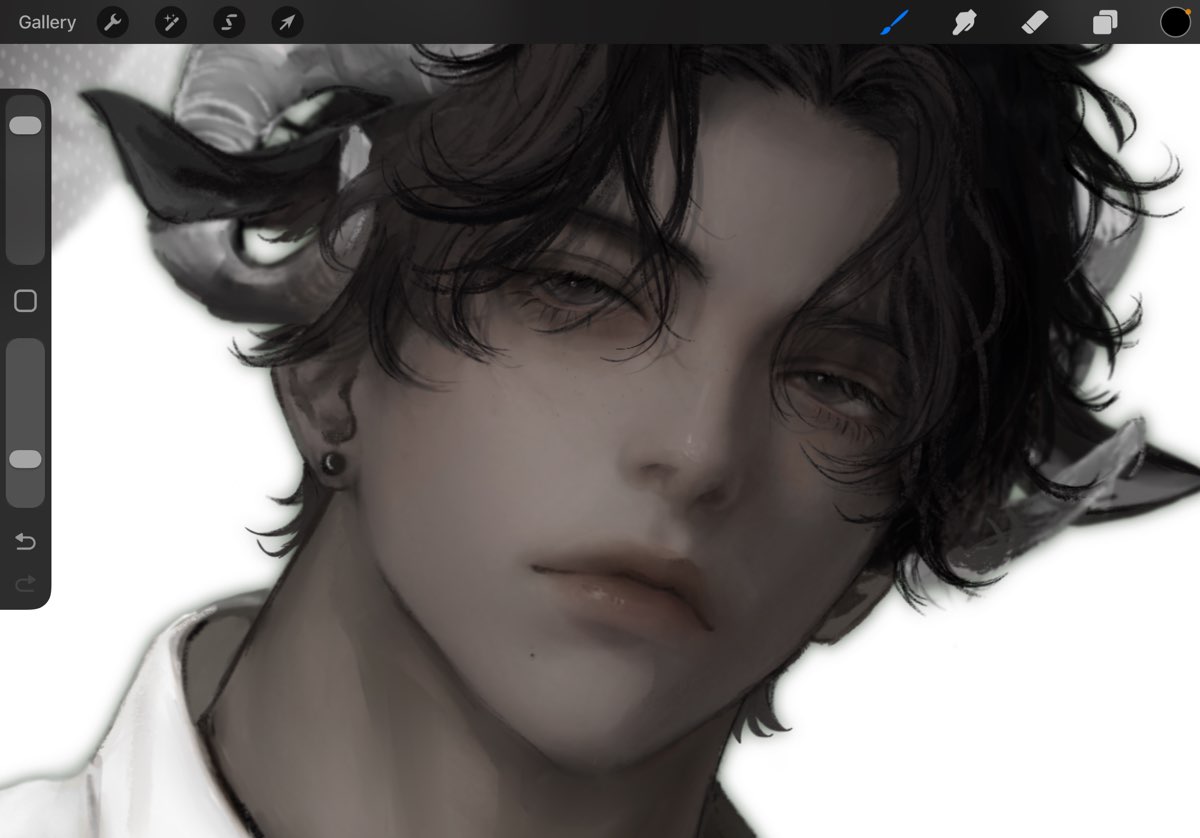Viewport: 1200px width, 838px height.
Task: Activate the Selection S-ribbon tool
Action: 229,22
